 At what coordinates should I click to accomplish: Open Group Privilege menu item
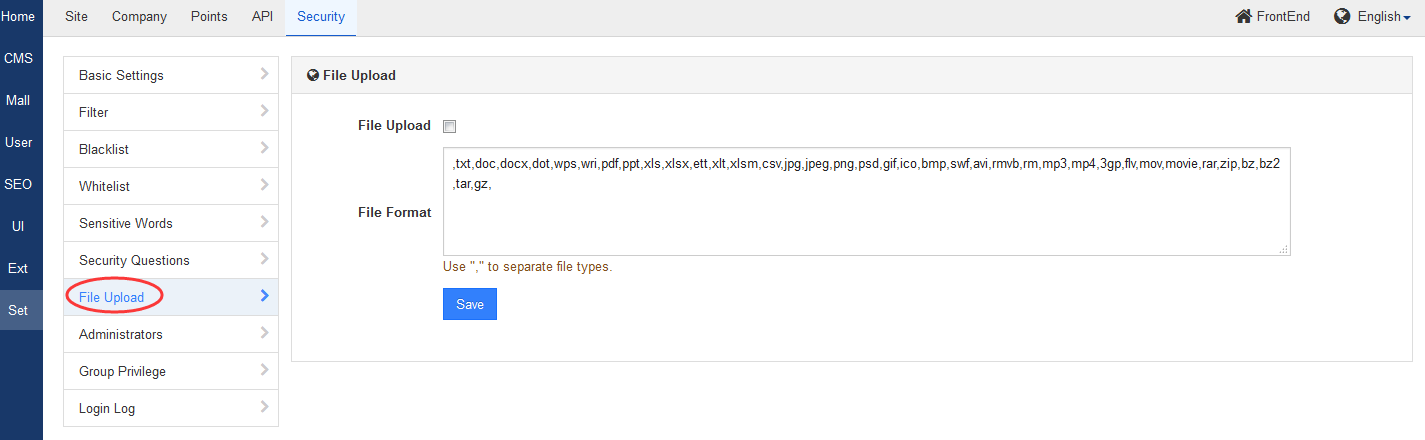171,371
